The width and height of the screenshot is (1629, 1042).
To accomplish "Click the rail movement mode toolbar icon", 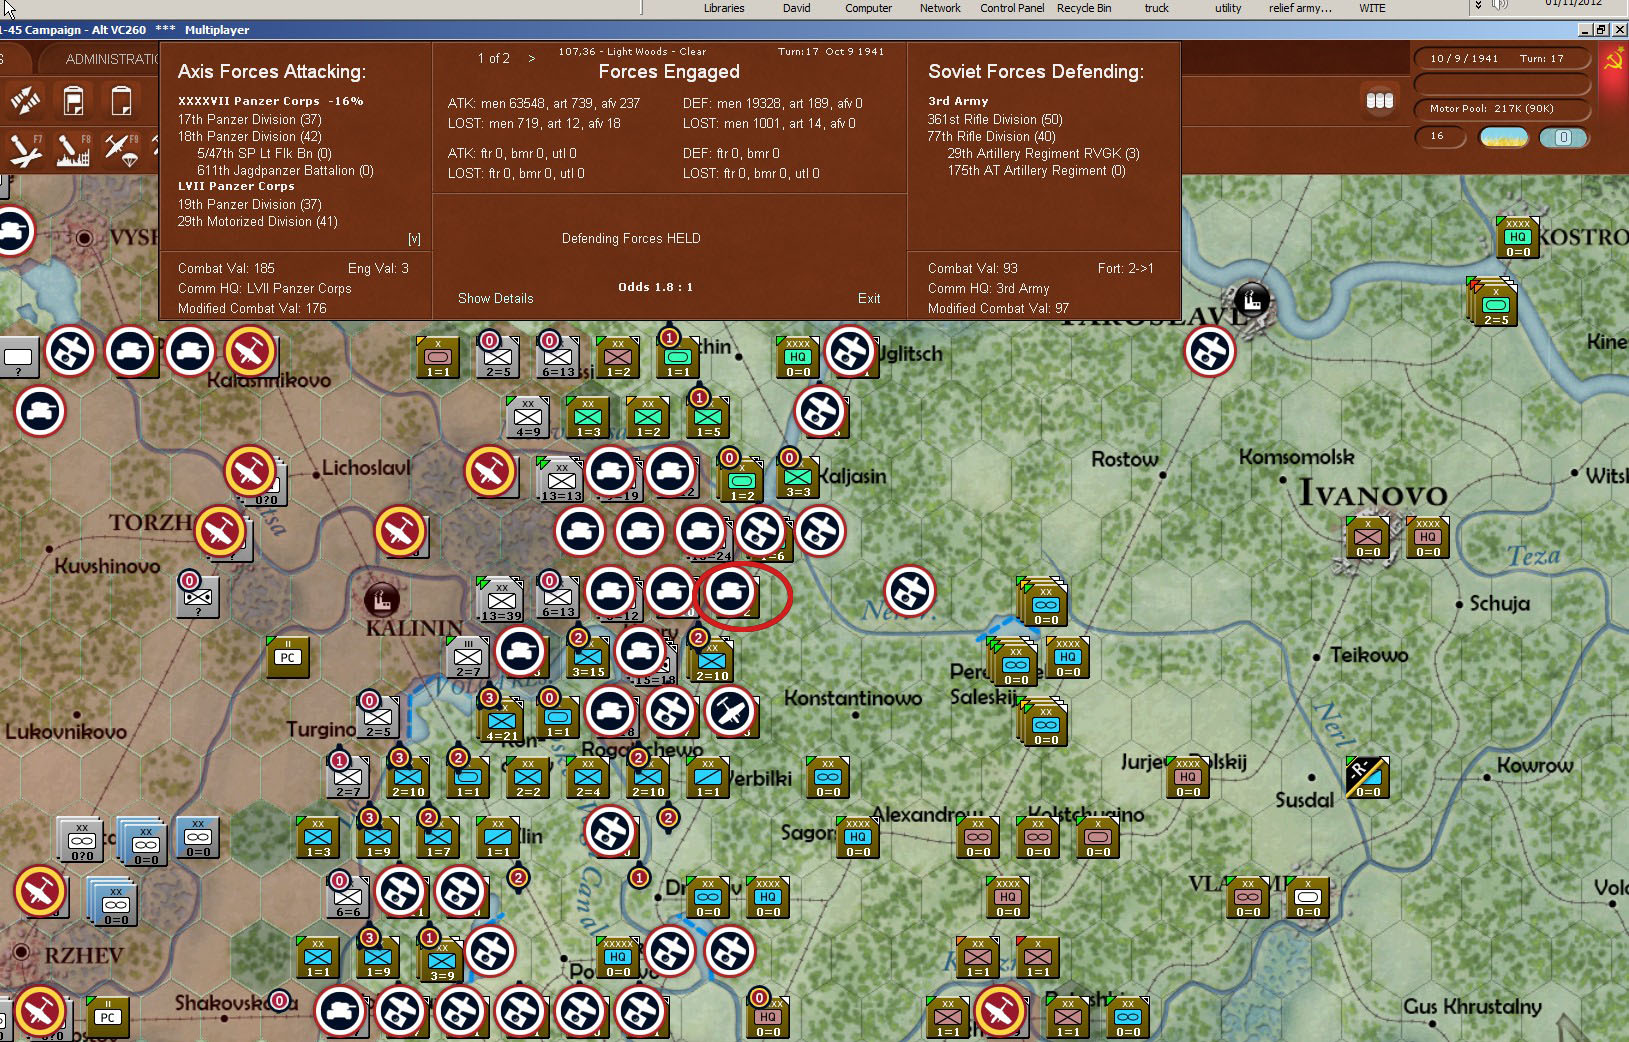I will [25, 101].
